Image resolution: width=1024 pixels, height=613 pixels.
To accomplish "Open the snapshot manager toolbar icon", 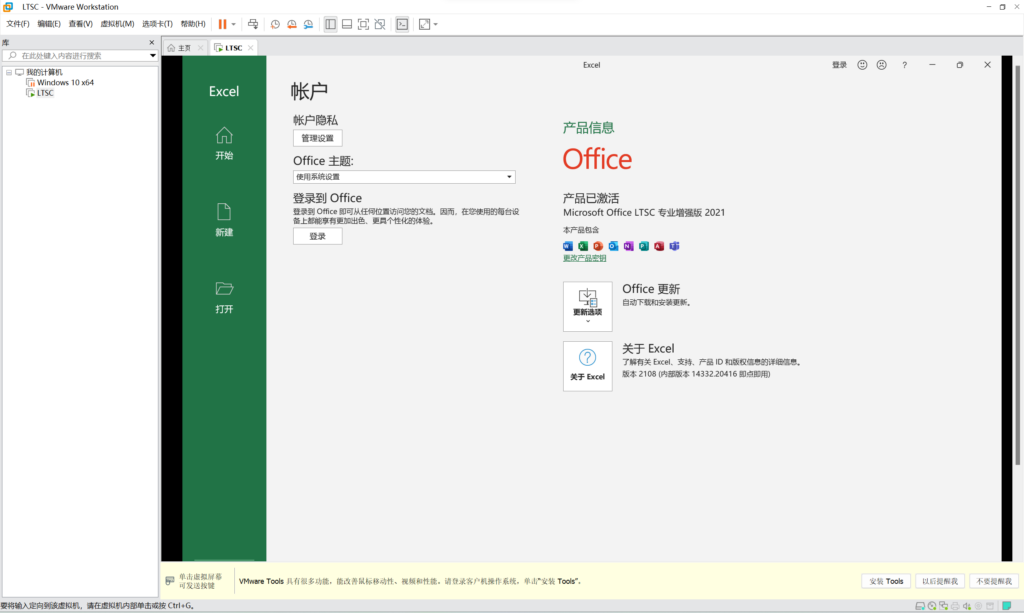I will tap(308, 24).
